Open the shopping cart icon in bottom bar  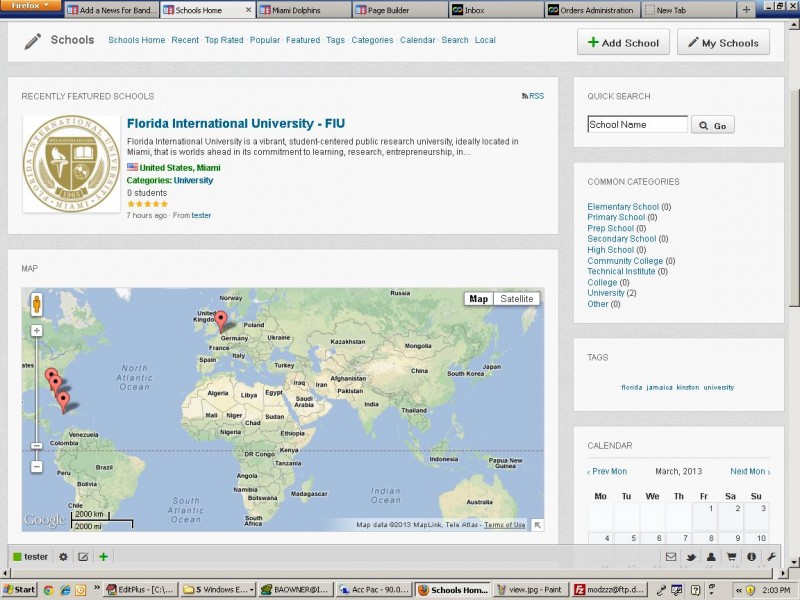731,557
